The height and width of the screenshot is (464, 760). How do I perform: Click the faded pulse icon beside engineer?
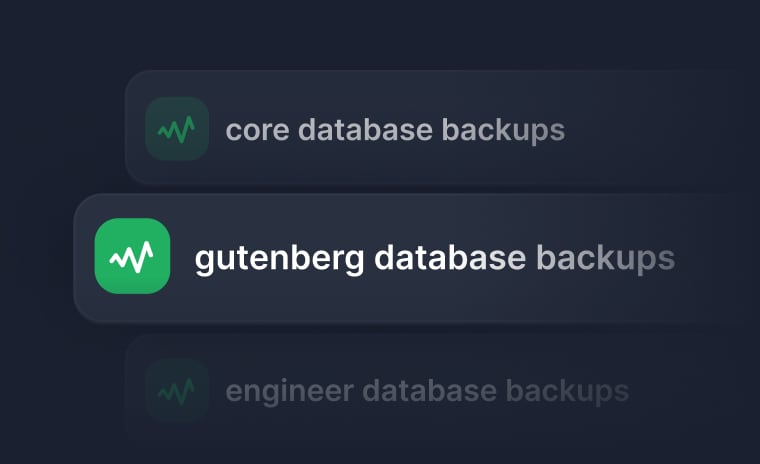(176, 390)
